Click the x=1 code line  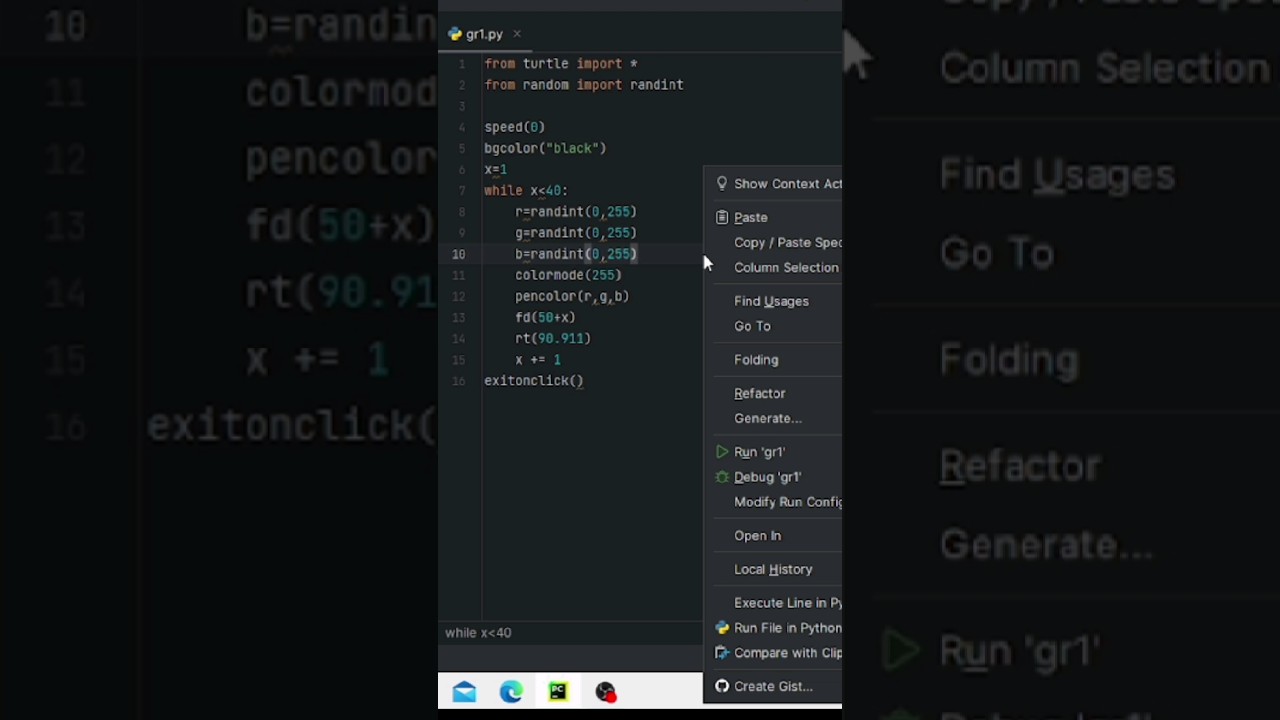(496, 169)
